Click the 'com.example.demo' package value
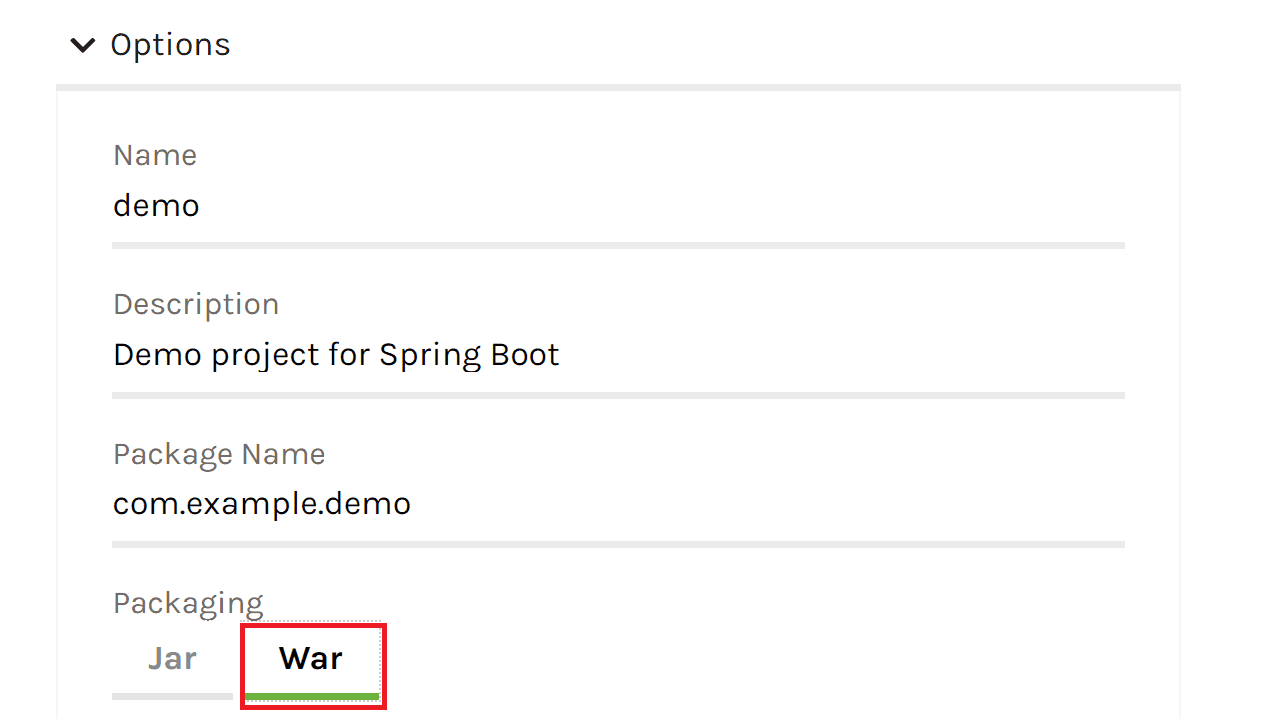This screenshot has width=1283, height=719. (262, 504)
